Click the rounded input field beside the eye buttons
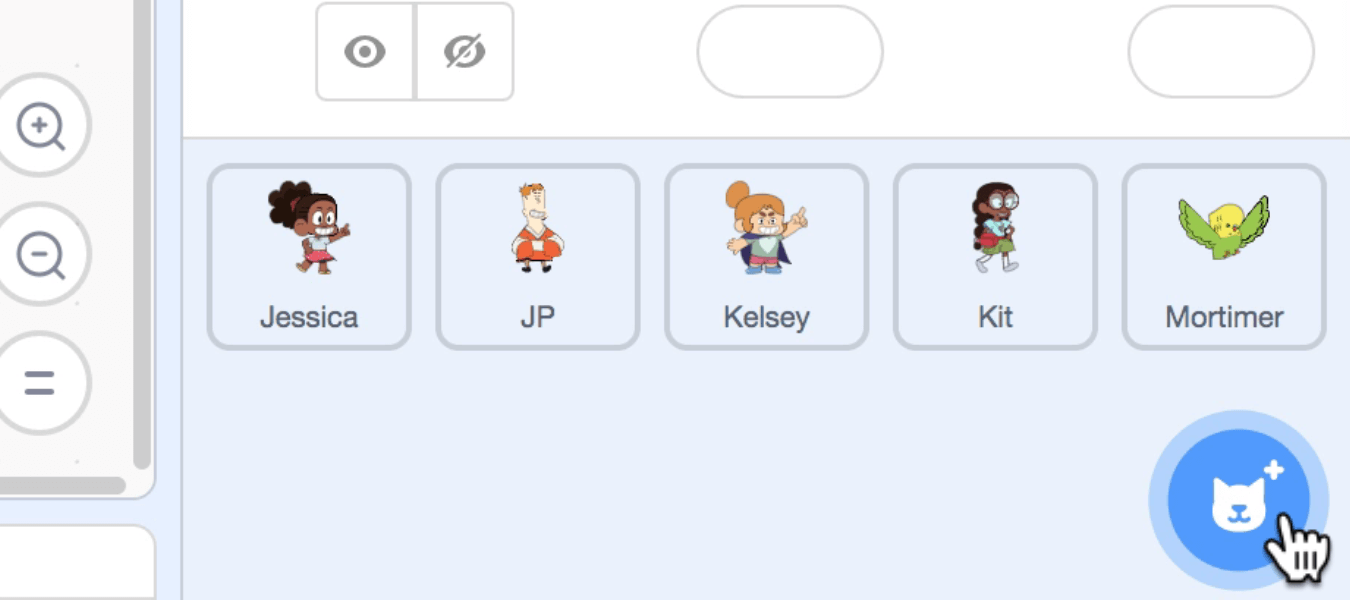Viewport: 1350px width, 600px height. [x=790, y=52]
